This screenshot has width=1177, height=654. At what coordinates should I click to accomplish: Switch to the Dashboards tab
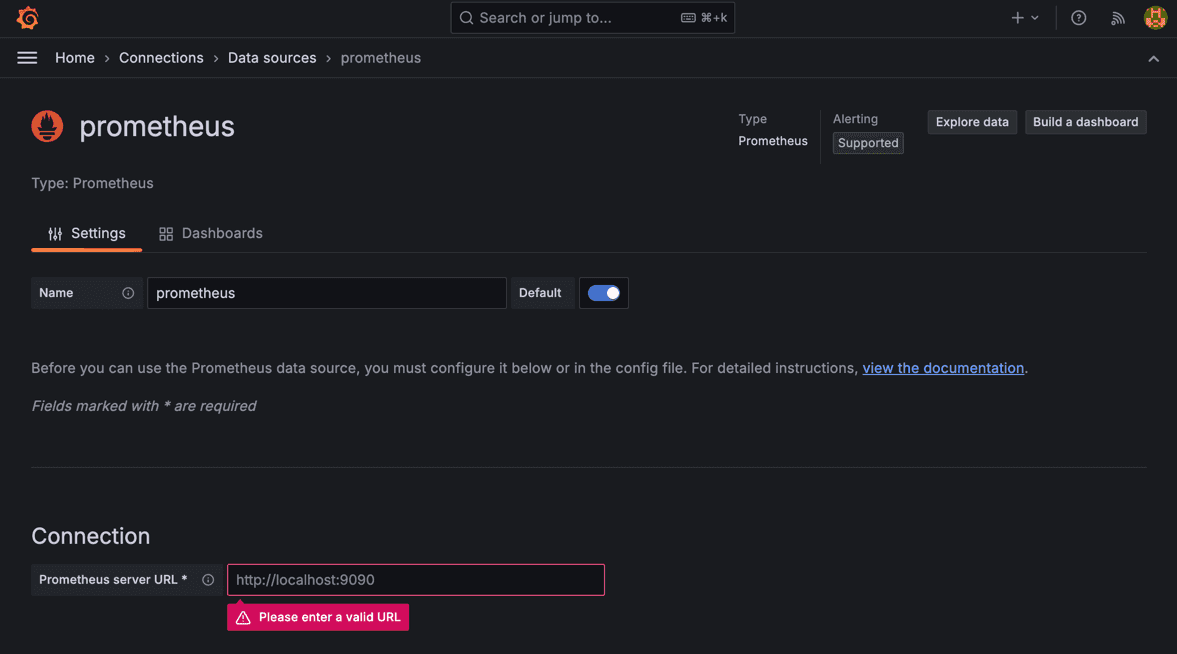pos(211,234)
